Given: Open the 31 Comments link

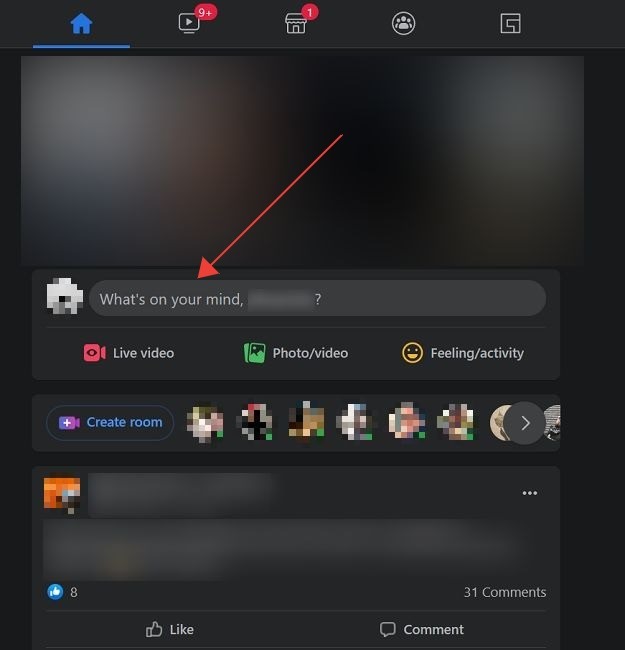Looking at the screenshot, I should [504, 592].
